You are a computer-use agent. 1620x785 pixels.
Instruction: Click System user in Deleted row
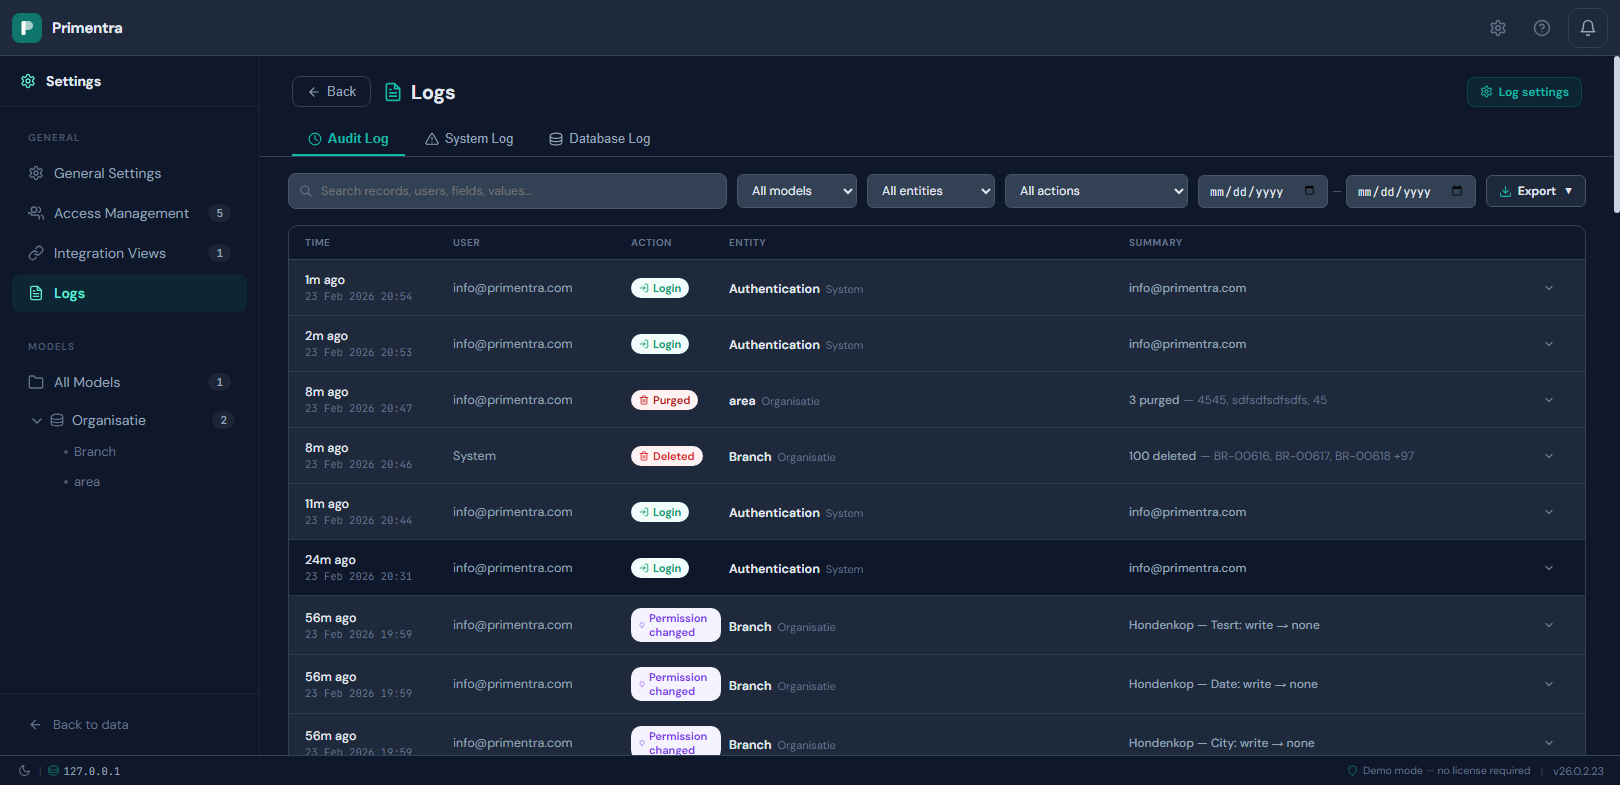pyautogui.click(x=474, y=456)
